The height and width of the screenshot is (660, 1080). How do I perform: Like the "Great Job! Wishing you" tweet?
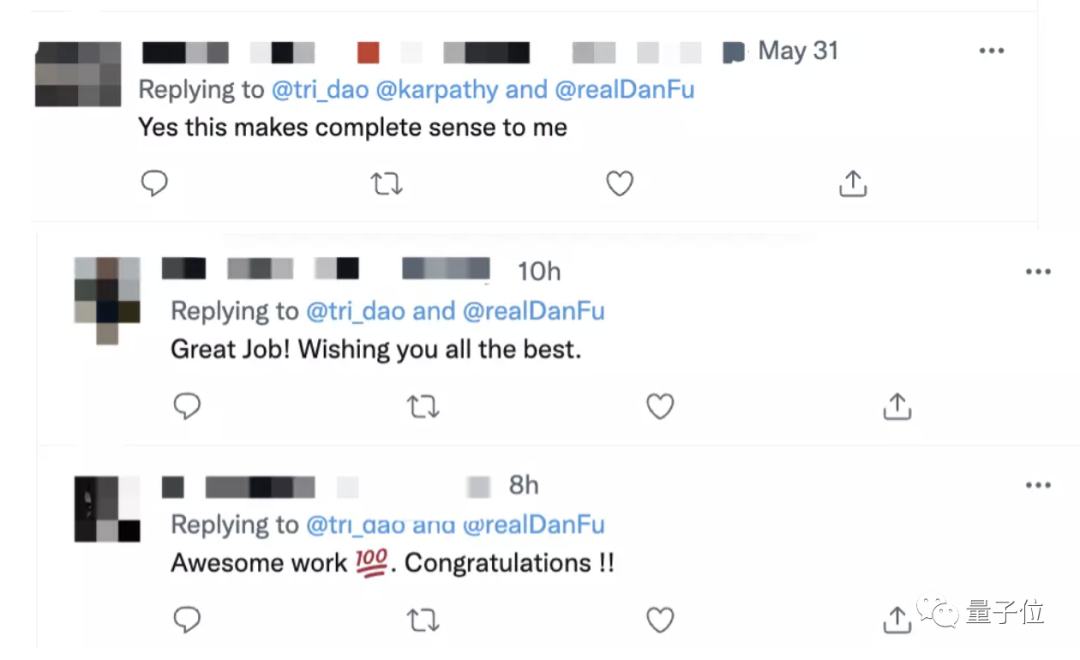tap(659, 406)
